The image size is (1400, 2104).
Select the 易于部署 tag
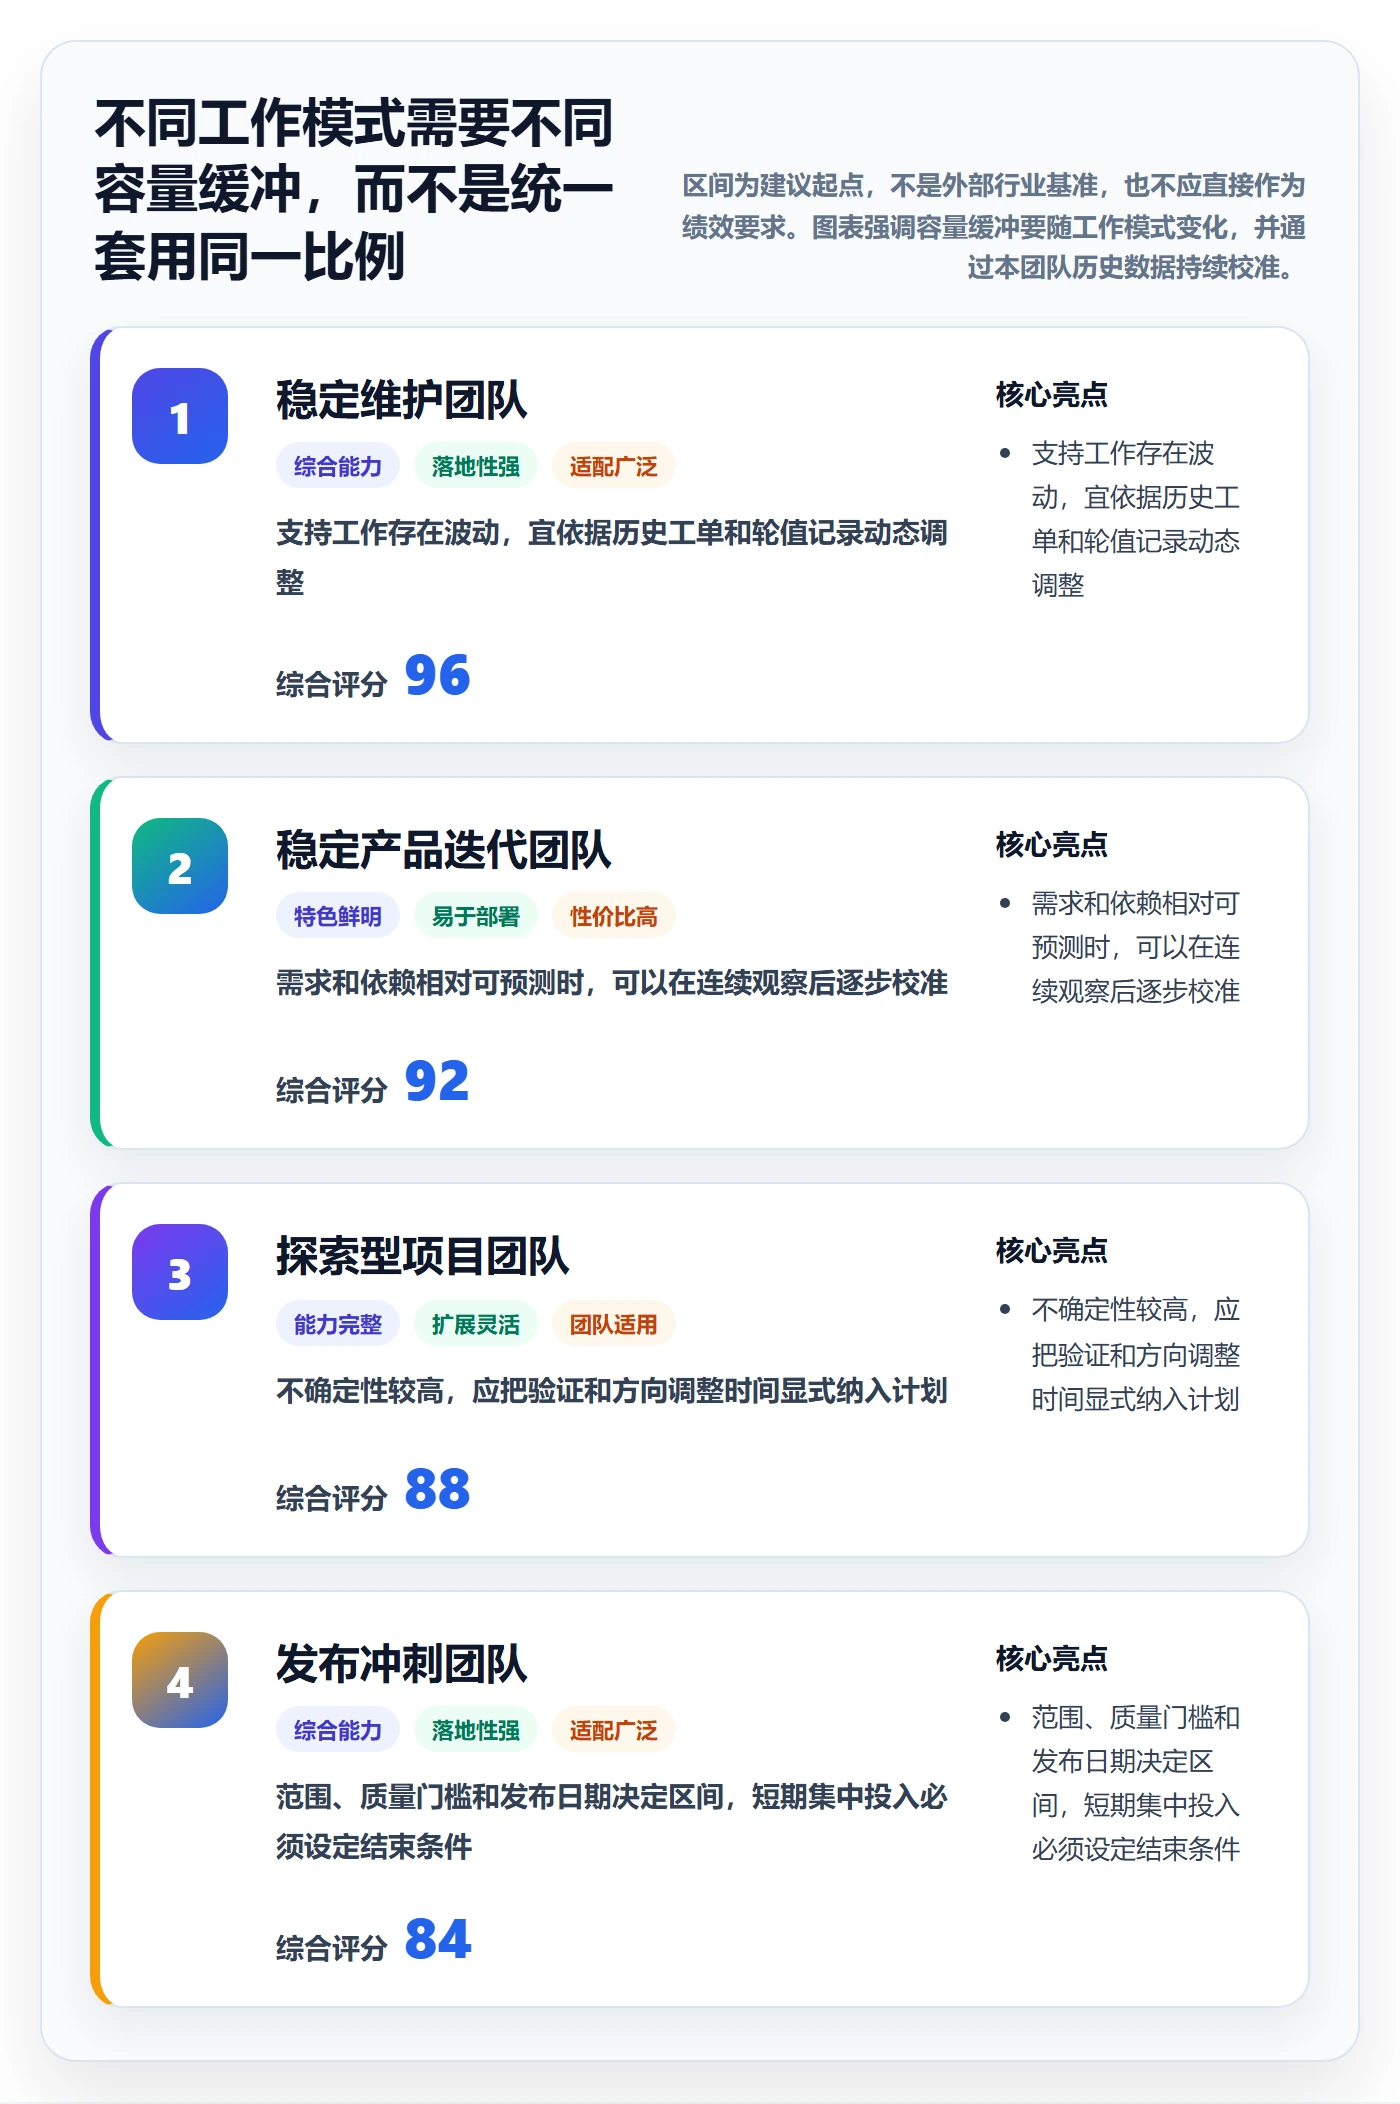476,916
